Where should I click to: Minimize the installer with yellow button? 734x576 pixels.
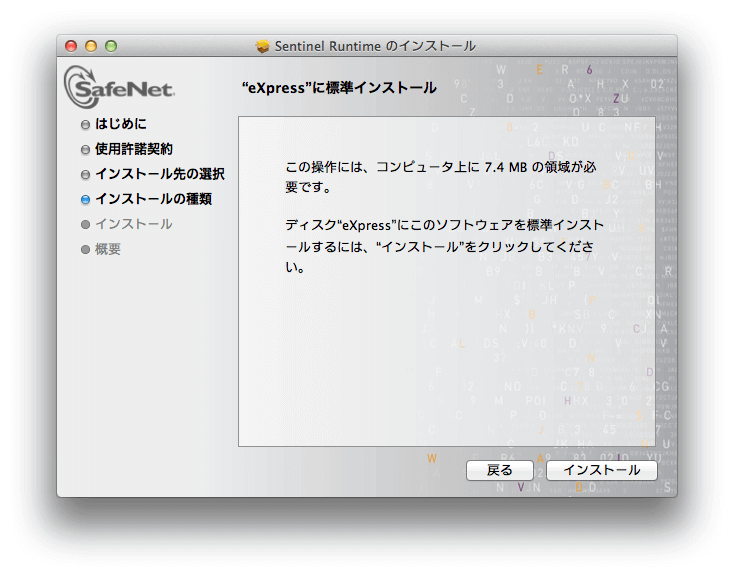tap(91, 46)
